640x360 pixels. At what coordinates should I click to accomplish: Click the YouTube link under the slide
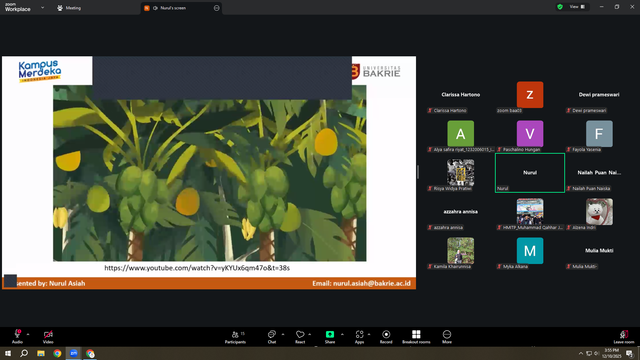[x=197, y=268]
